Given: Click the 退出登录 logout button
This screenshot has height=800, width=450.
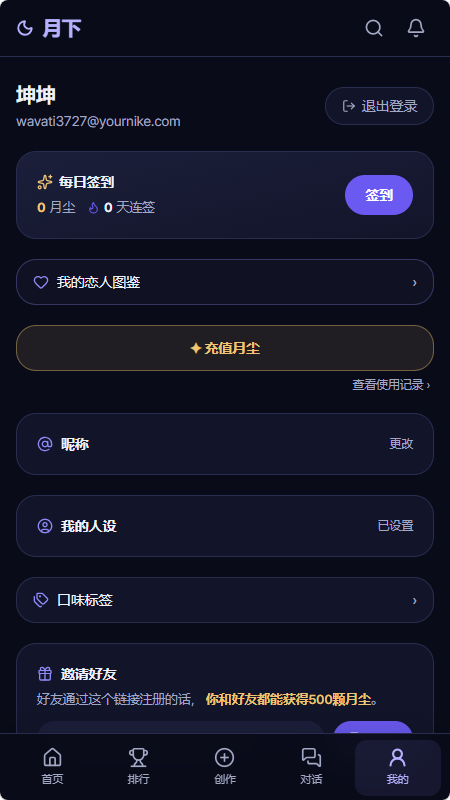Looking at the screenshot, I should click(x=379, y=106).
